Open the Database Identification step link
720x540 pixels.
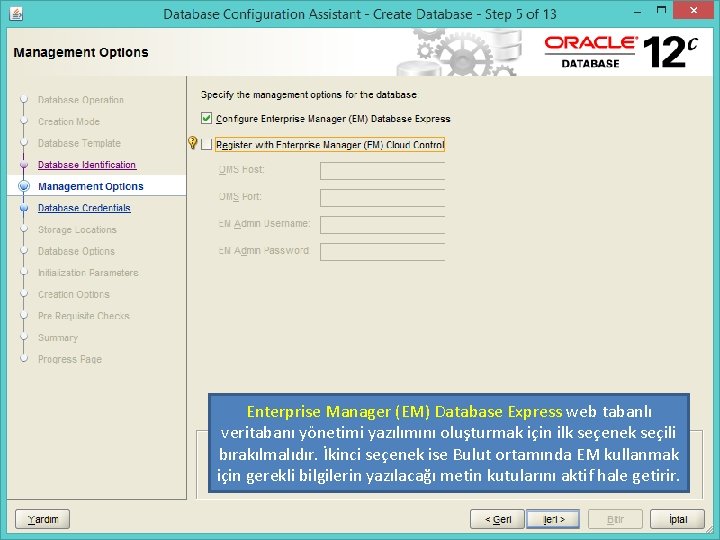87,164
